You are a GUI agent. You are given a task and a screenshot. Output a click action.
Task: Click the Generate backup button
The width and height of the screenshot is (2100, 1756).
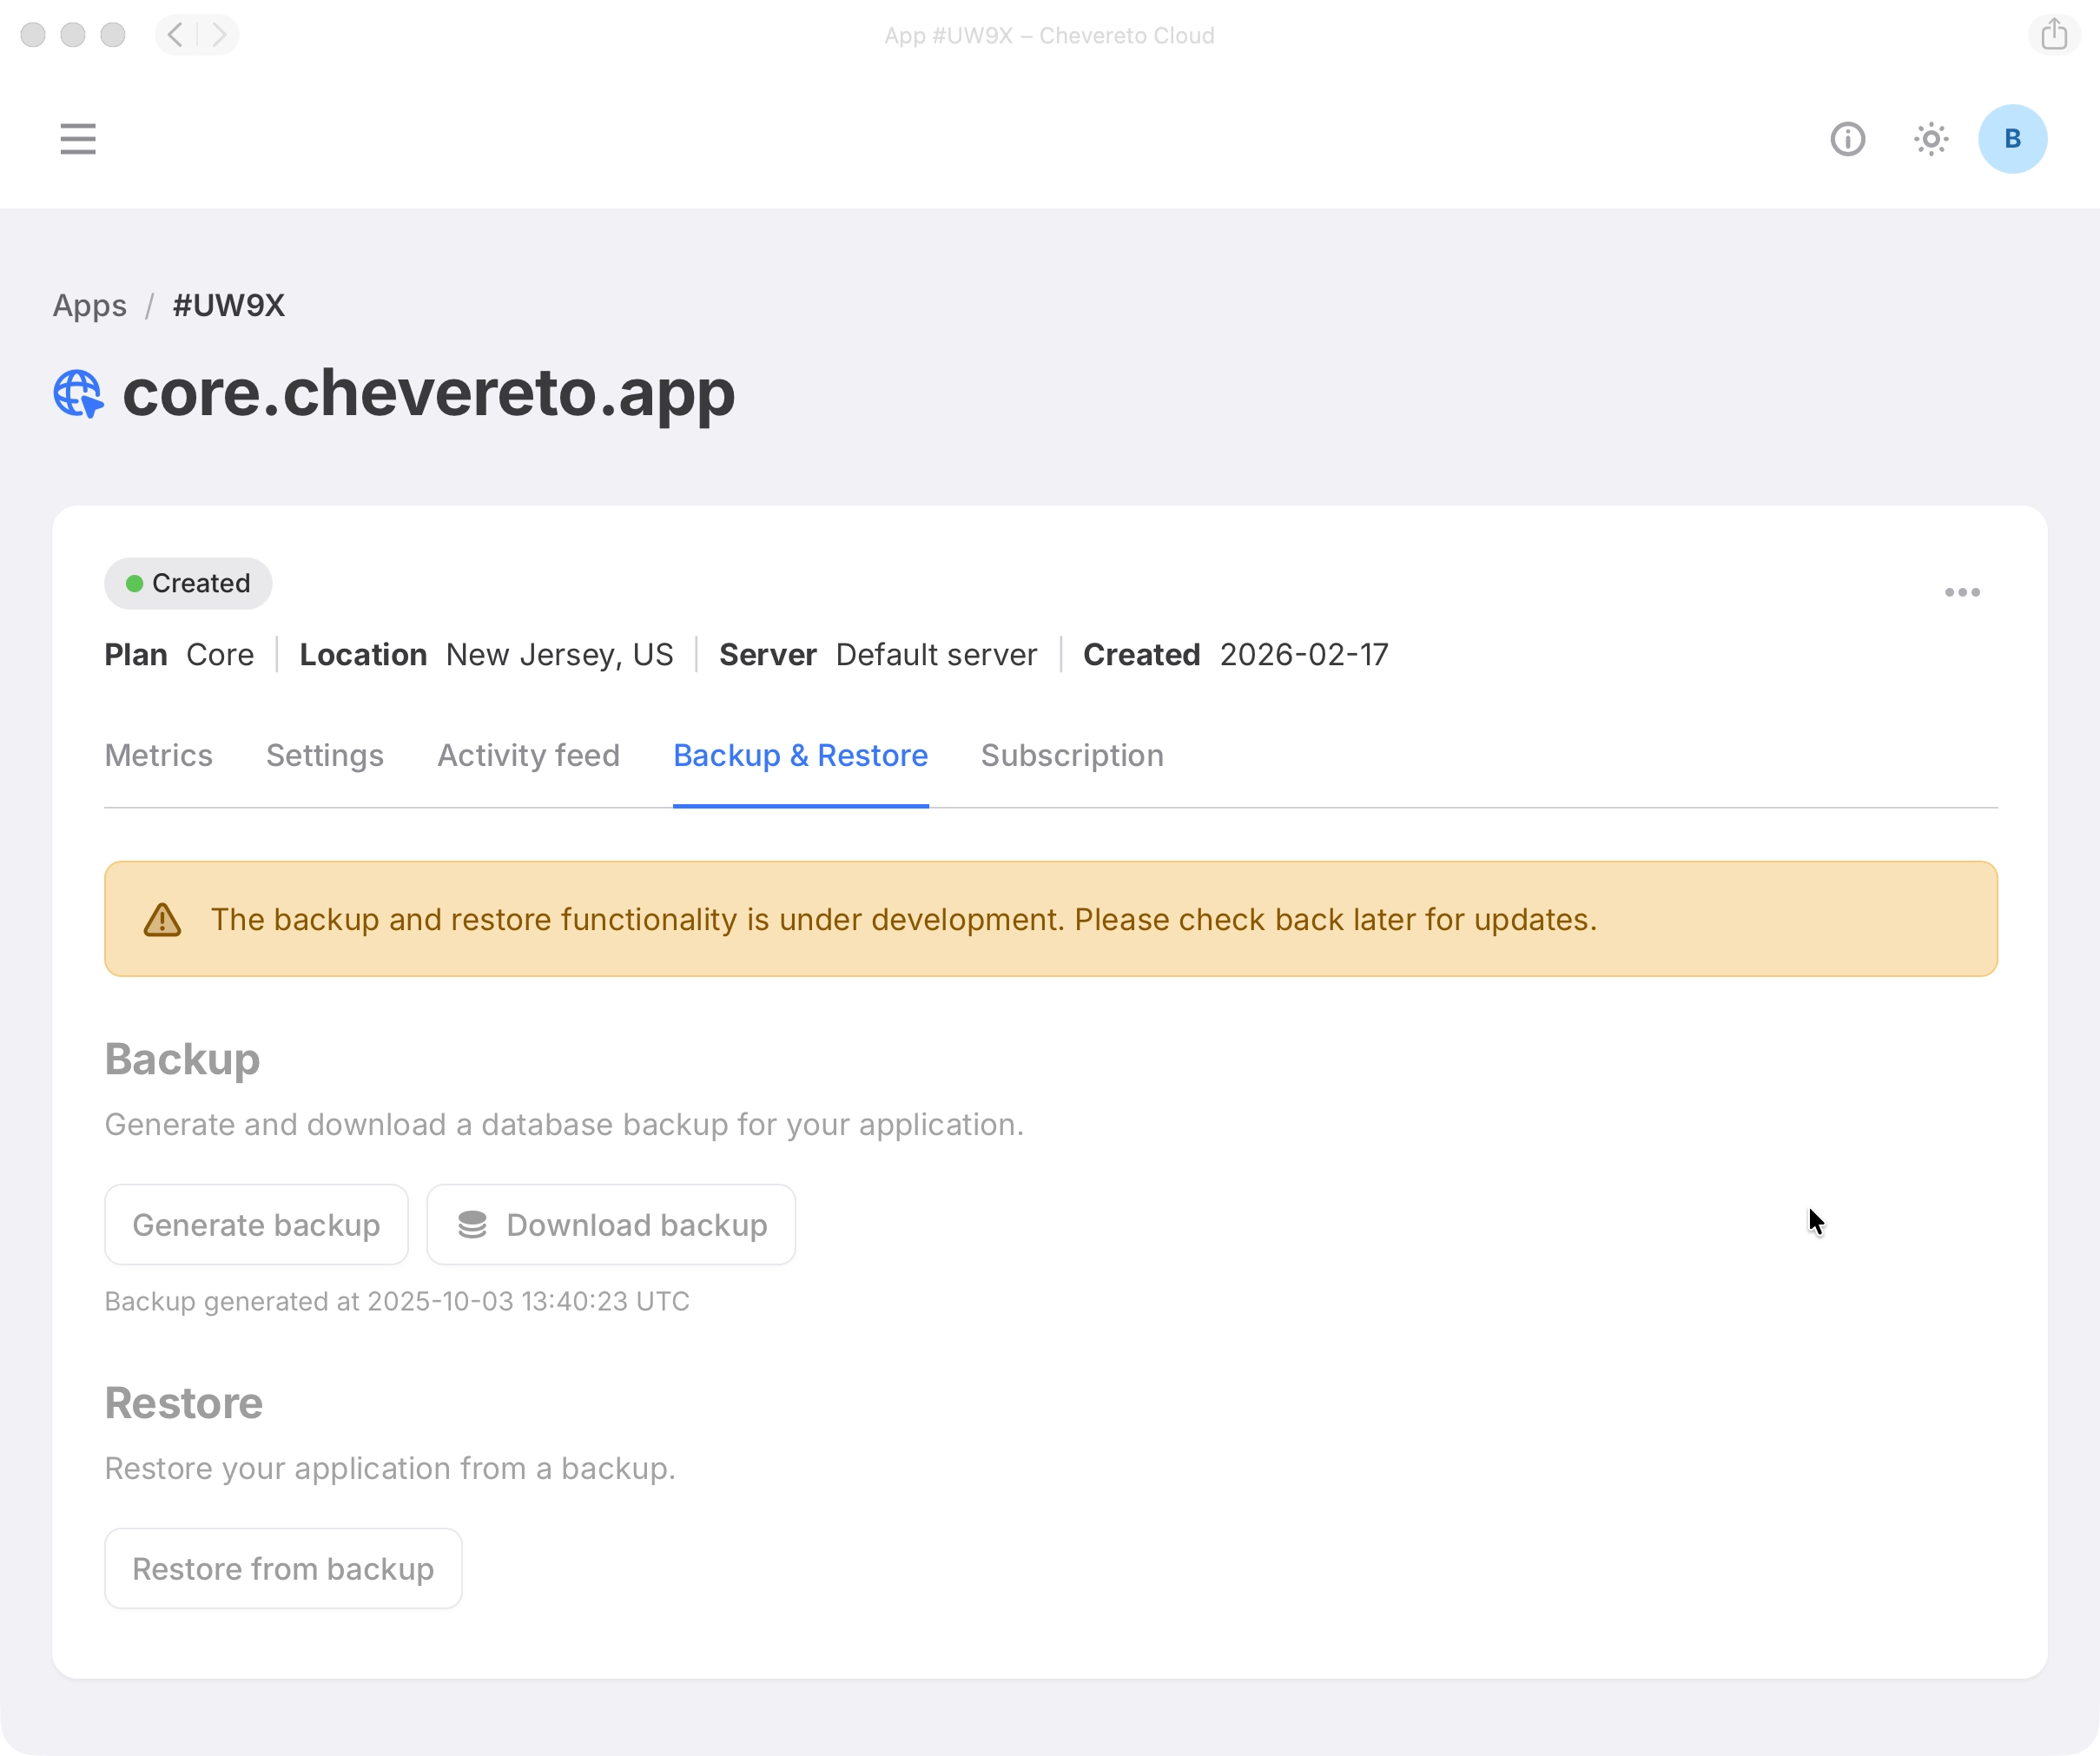(256, 1225)
